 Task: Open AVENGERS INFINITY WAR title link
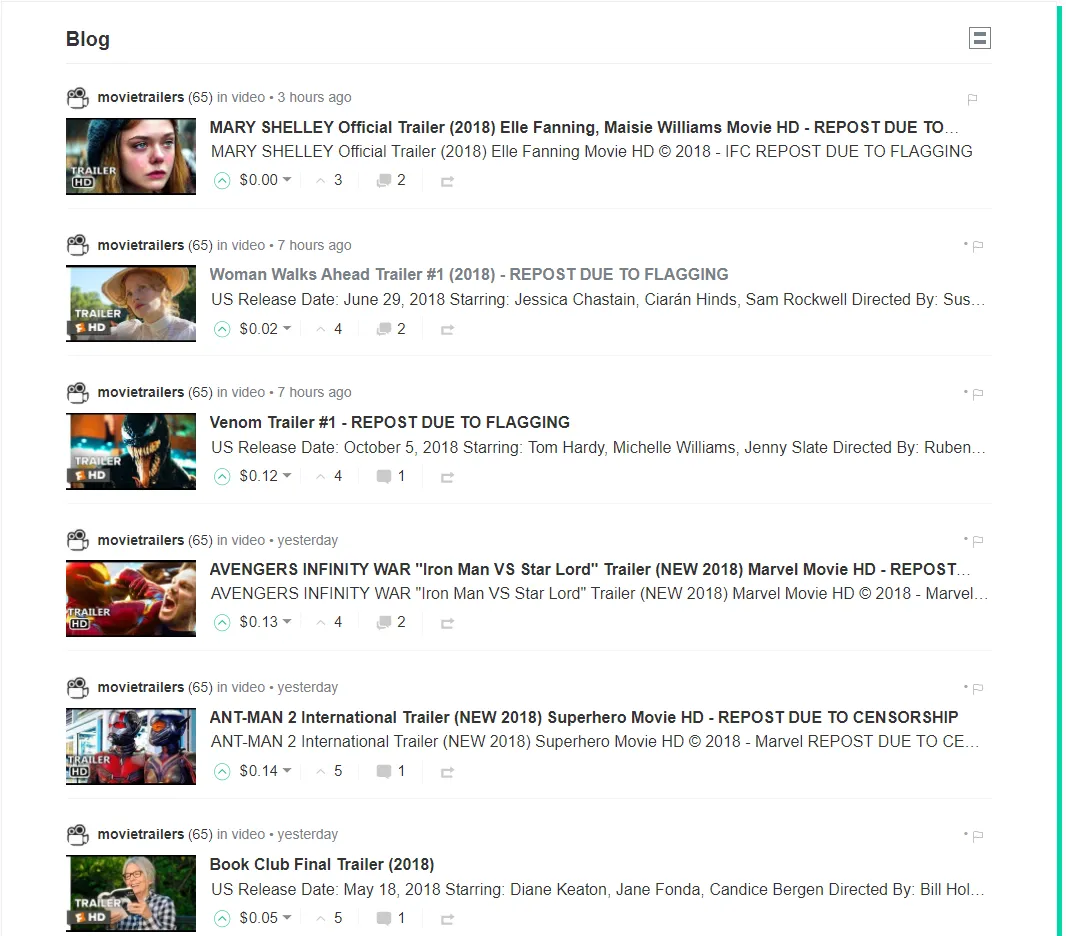589,570
